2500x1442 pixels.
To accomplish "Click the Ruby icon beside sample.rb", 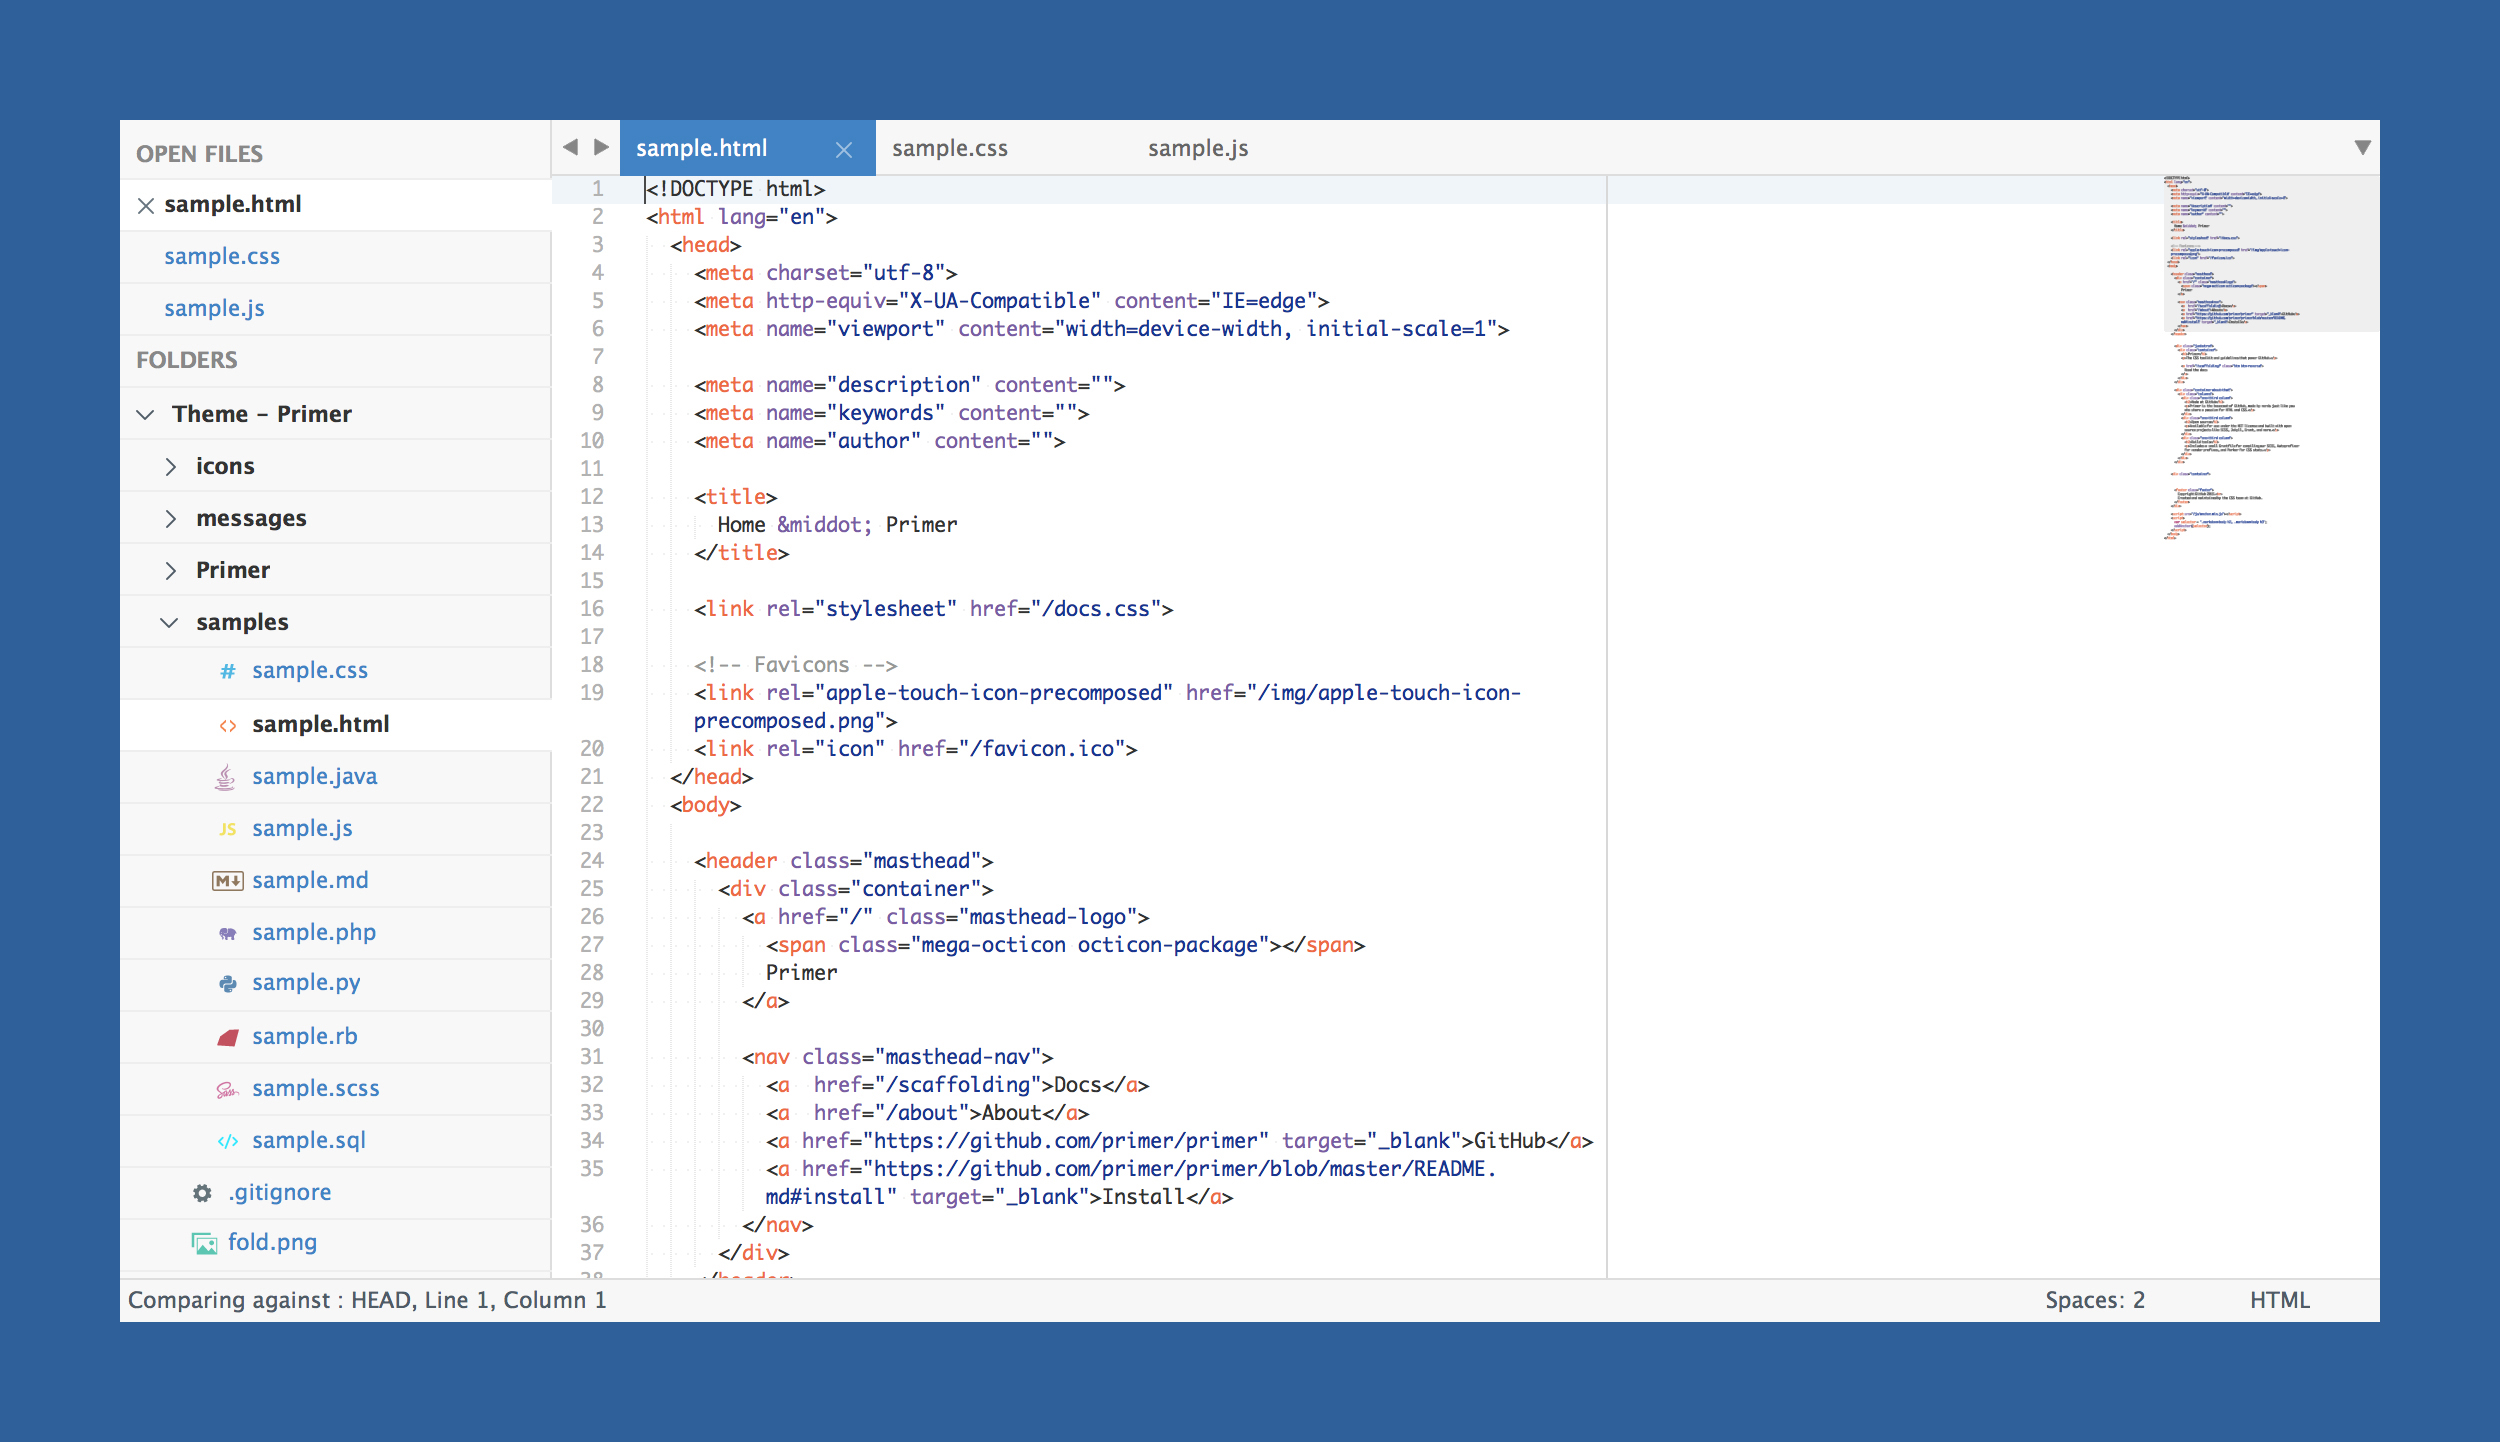I will coord(227,1038).
